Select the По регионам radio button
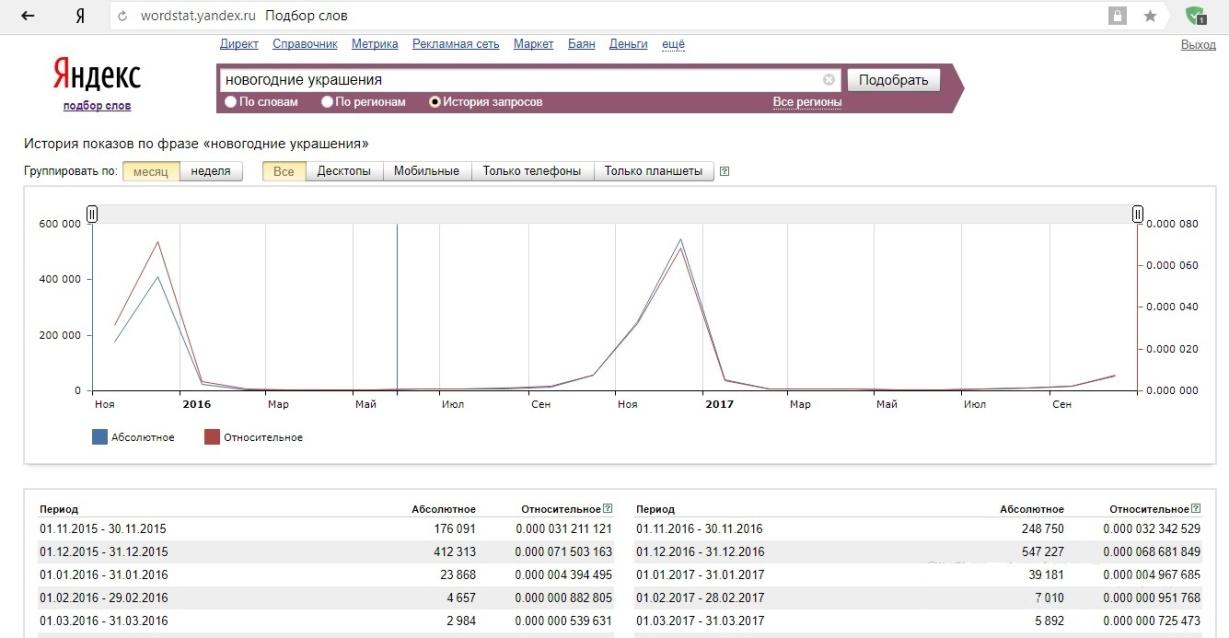 pyautogui.click(x=326, y=102)
